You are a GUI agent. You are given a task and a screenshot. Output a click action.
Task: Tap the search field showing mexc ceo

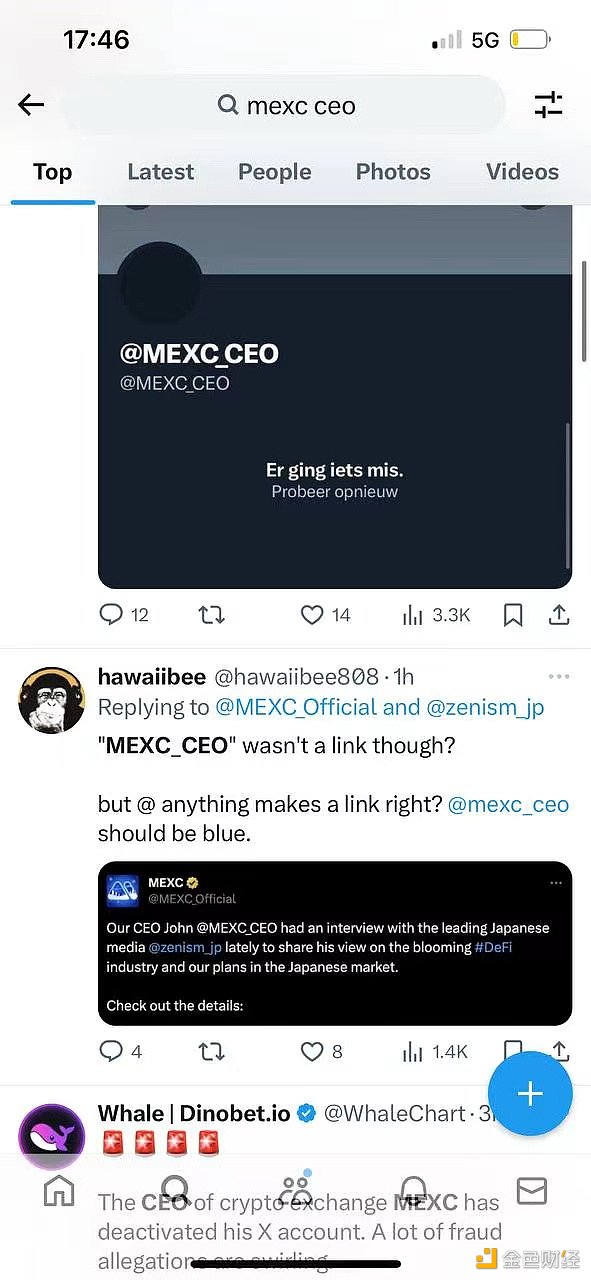pyautogui.click(x=300, y=105)
